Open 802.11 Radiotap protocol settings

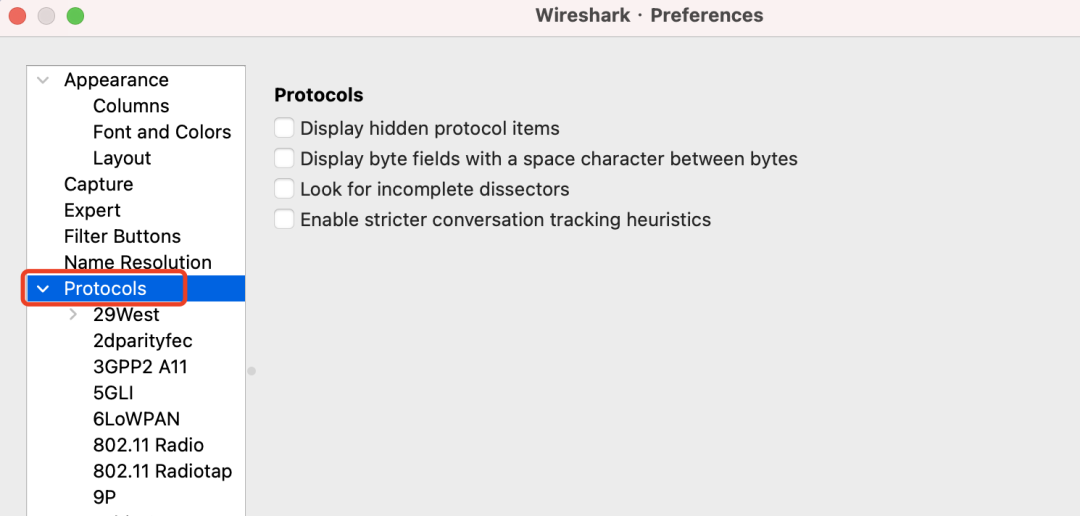coord(163,471)
